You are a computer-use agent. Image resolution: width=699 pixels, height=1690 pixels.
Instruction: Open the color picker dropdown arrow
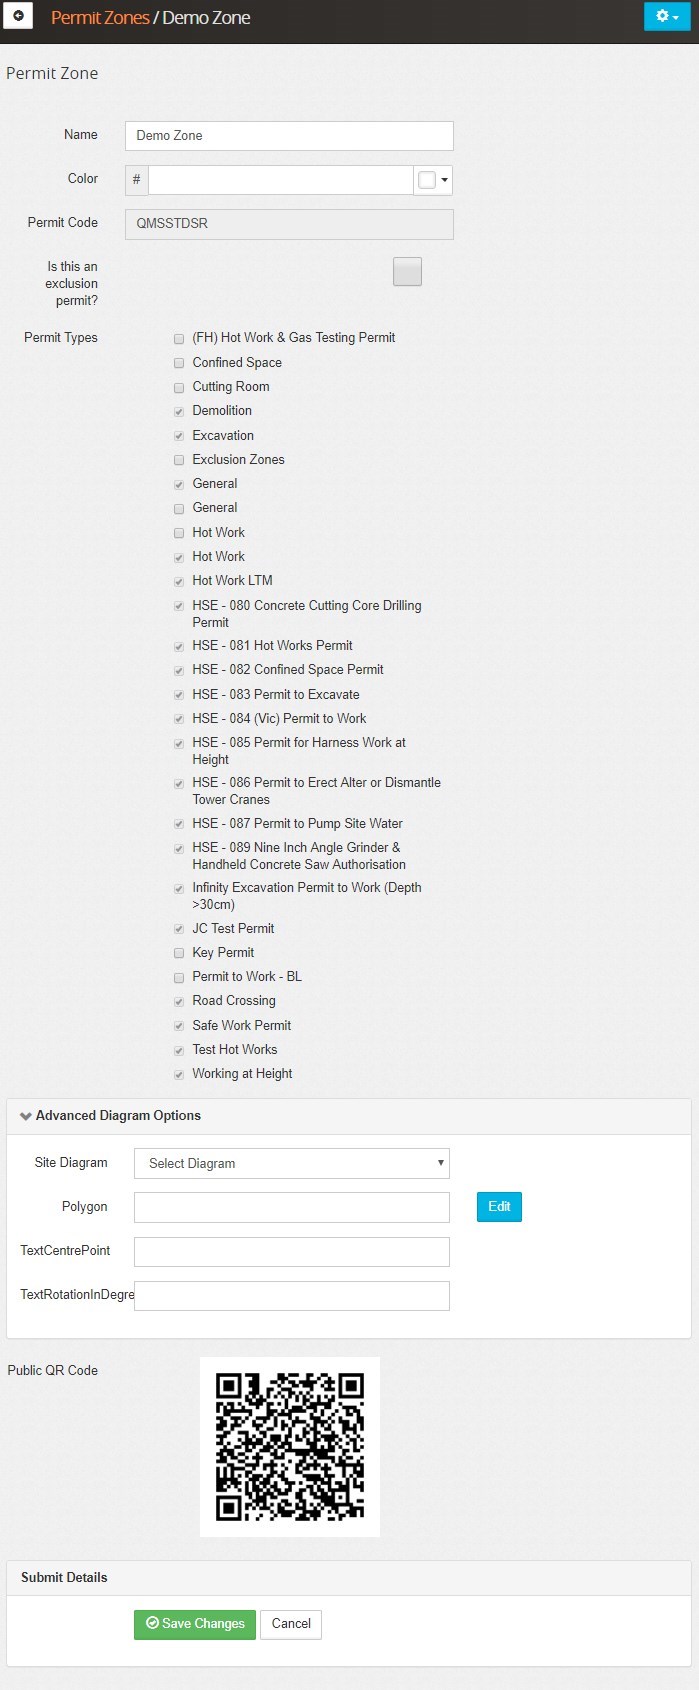(x=444, y=181)
